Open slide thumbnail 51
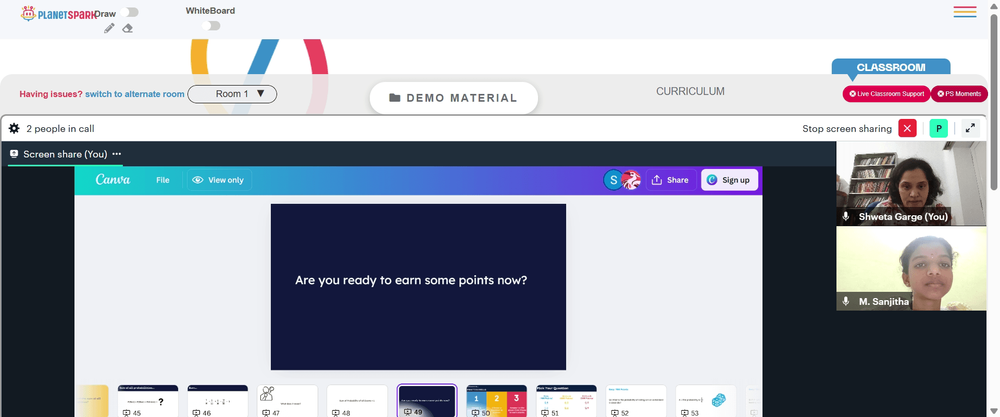The height and width of the screenshot is (417, 1000). coord(566,400)
